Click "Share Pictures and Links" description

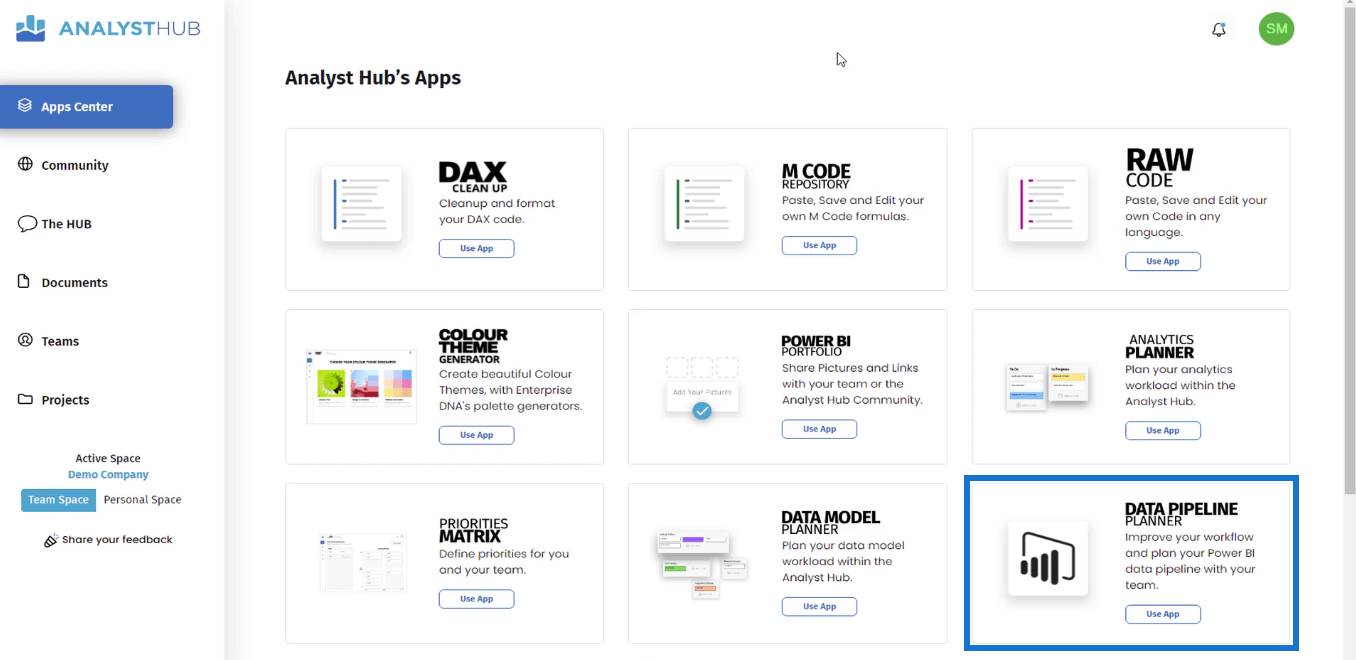852,384
